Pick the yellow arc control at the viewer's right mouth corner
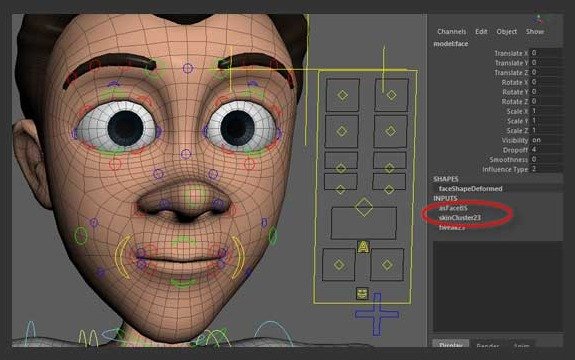The height and width of the screenshot is (360, 575). pyautogui.click(x=238, y=256)
